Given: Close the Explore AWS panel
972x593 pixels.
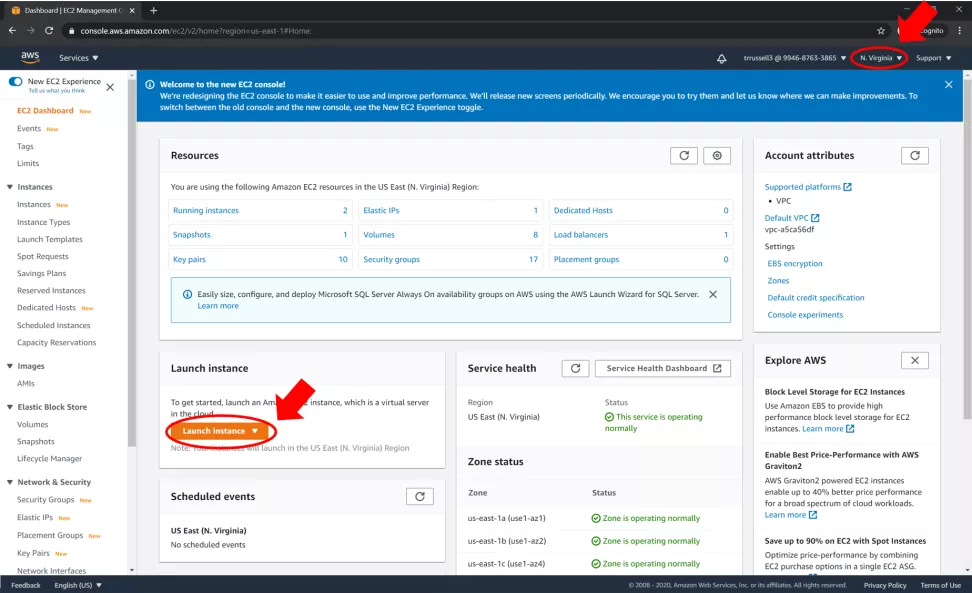Looking at the screenshot, I should coord(914,361).
